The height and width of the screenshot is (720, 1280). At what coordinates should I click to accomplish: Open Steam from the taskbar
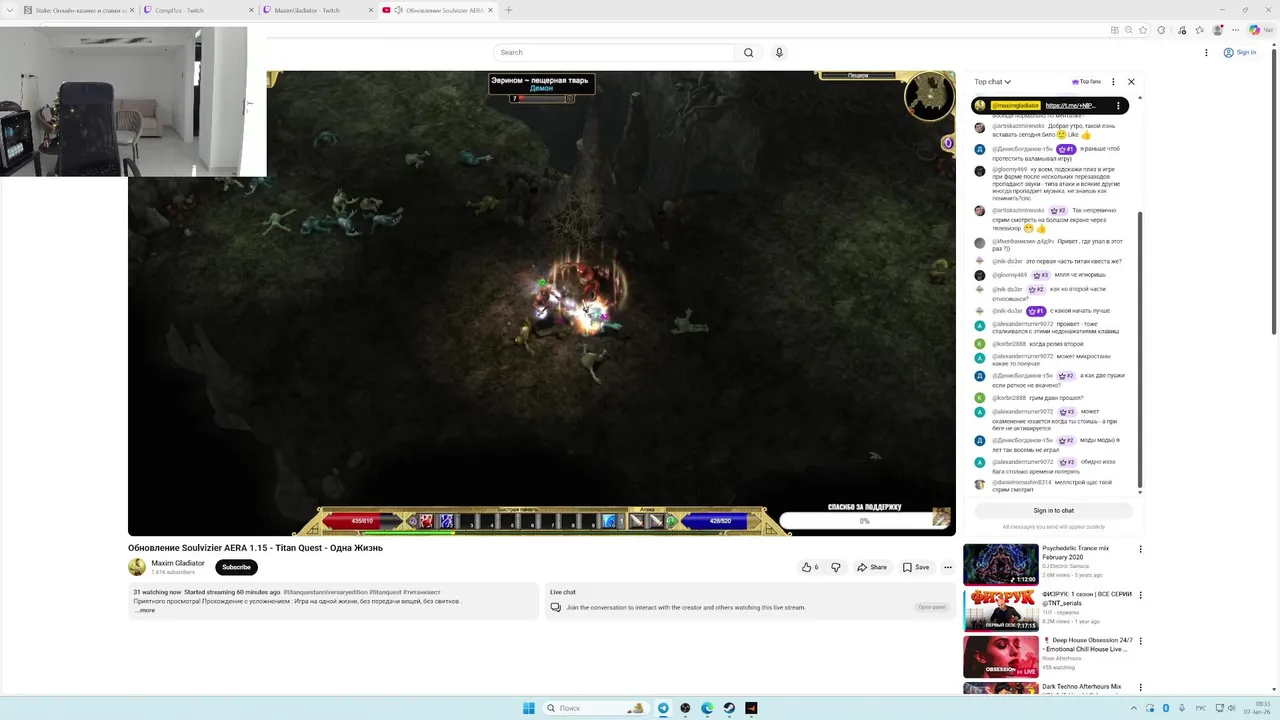pos(729,708)
